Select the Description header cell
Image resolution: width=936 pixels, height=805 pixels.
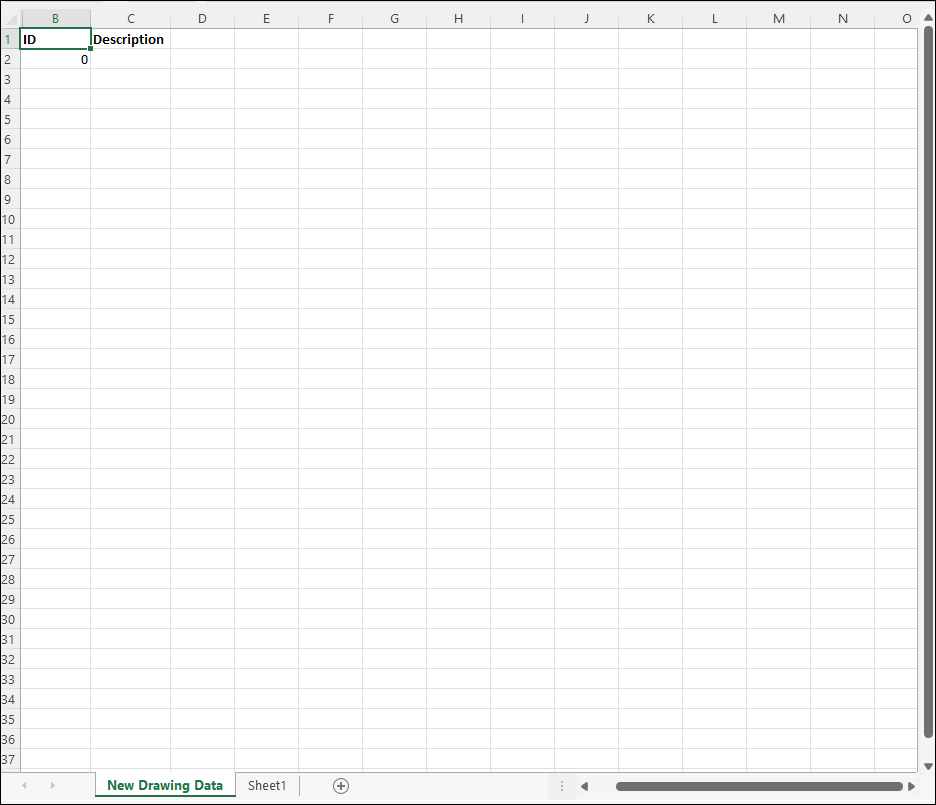(130, 39)
